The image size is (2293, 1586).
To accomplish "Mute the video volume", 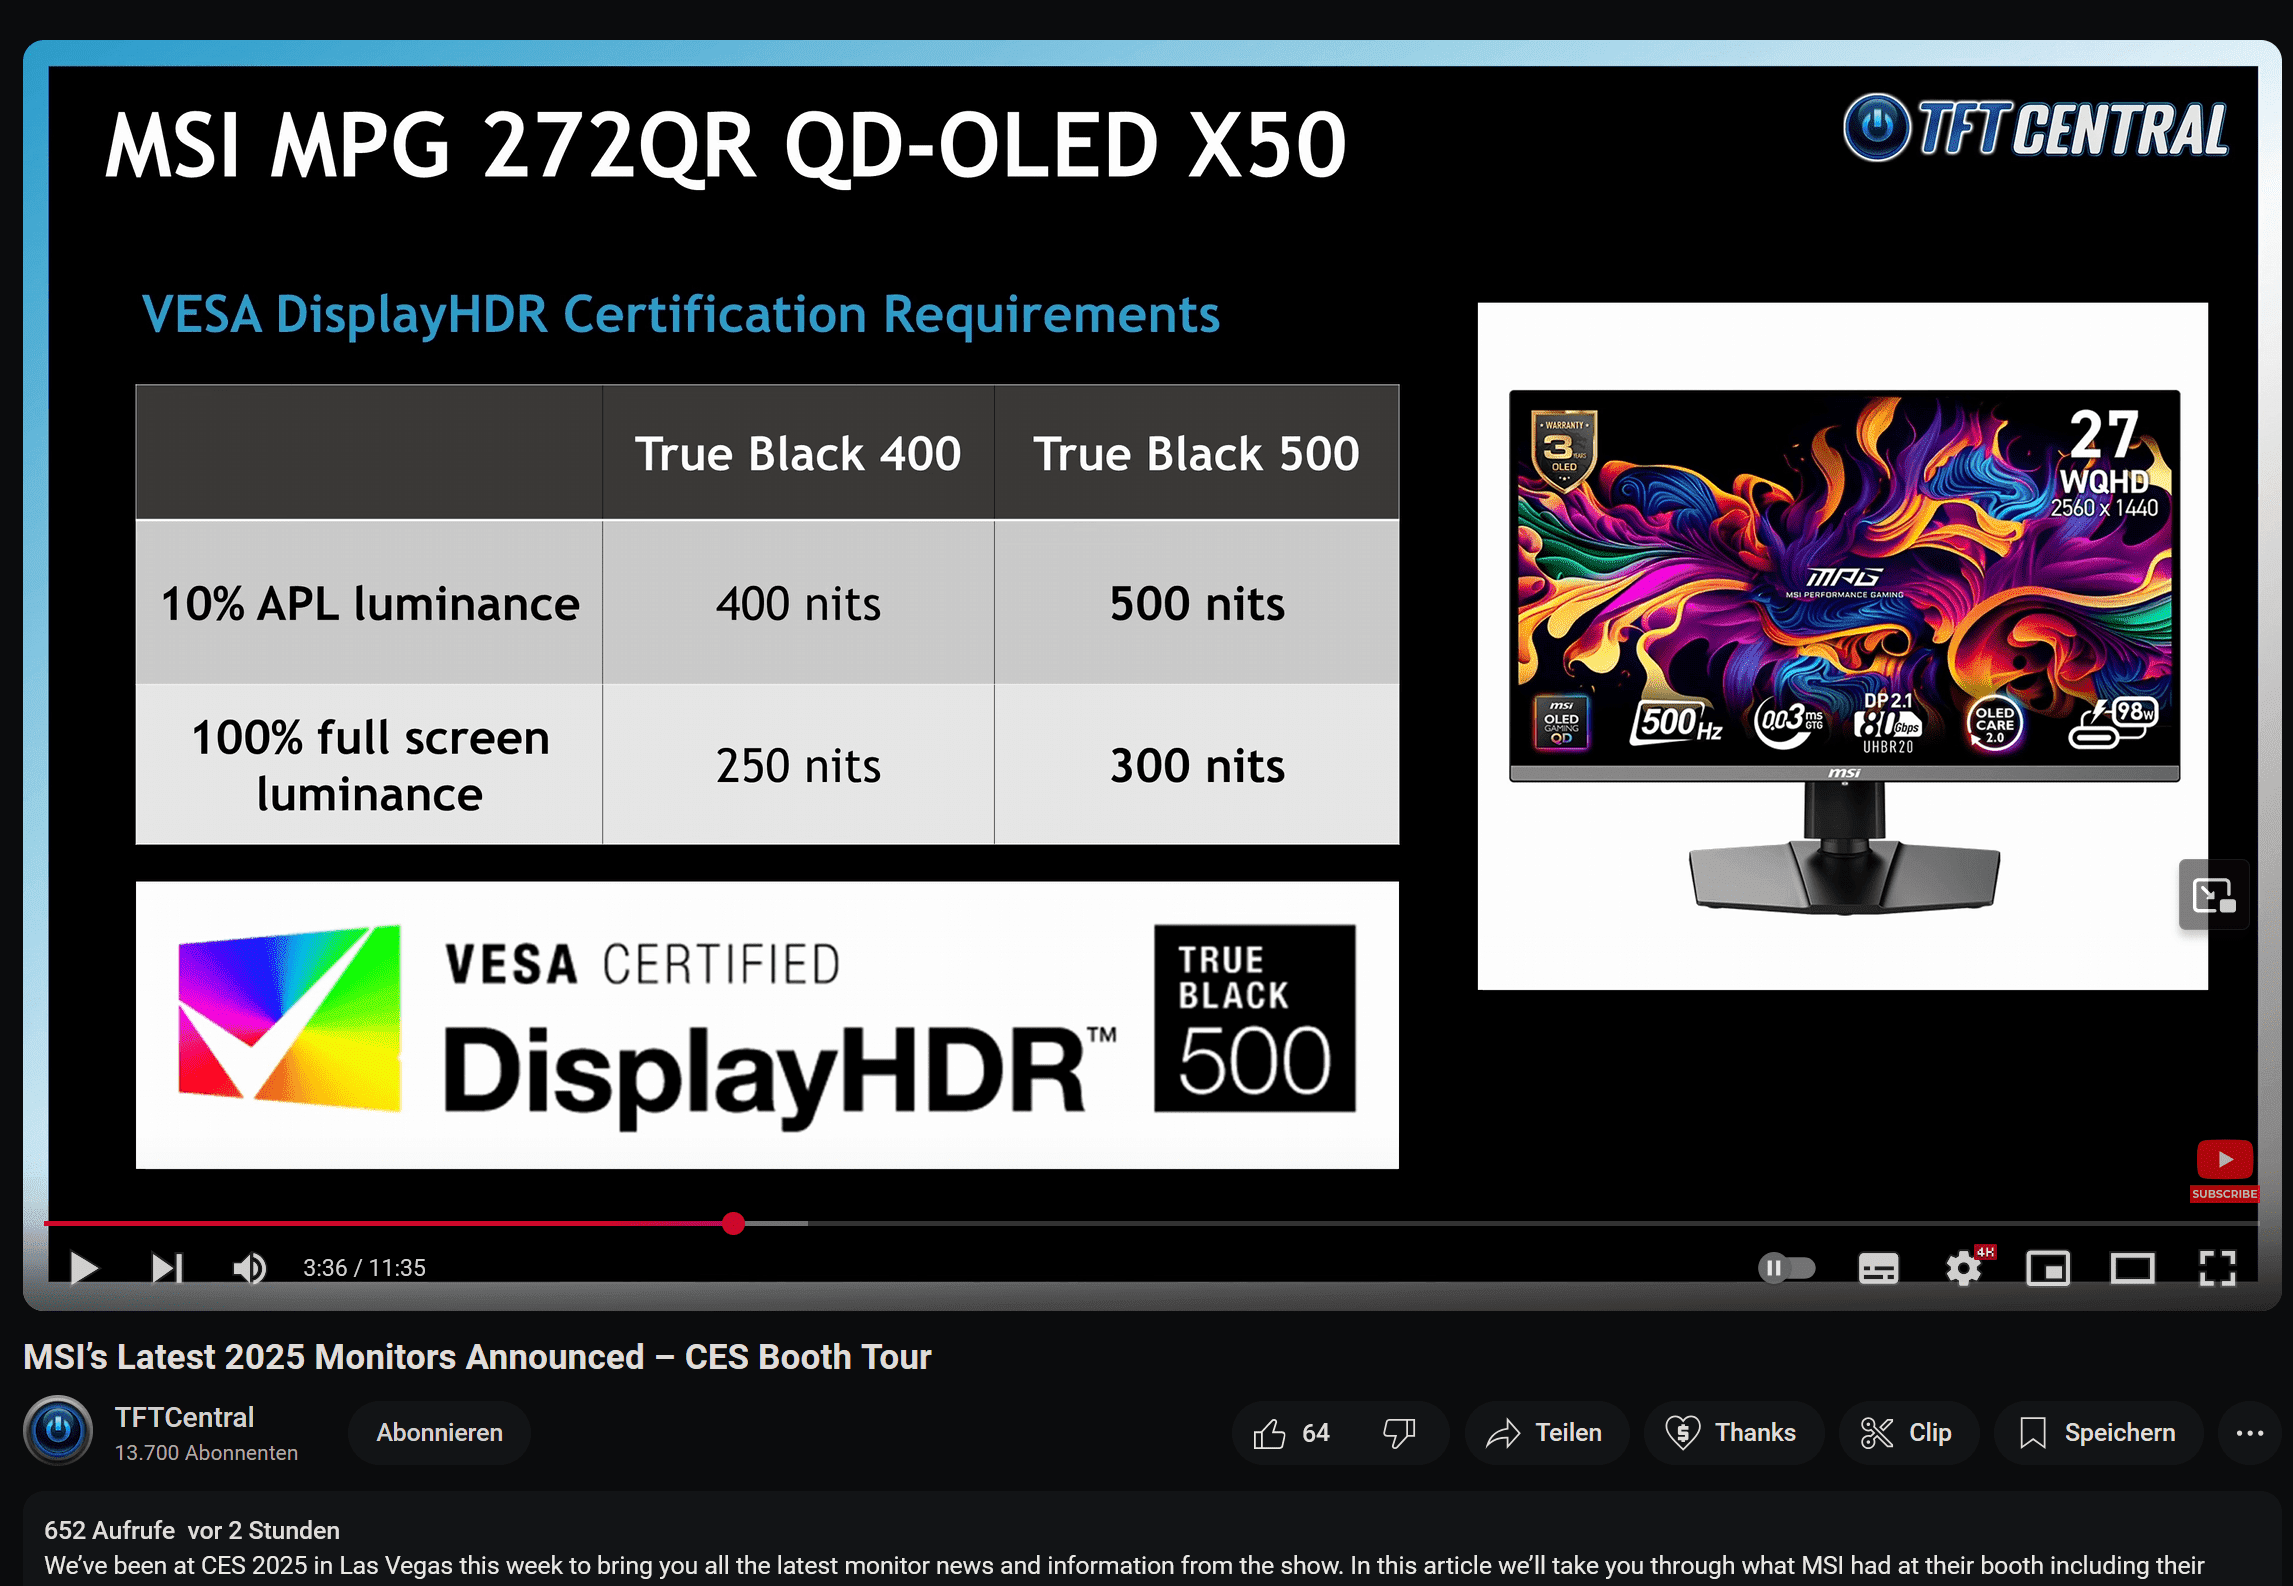I will coord(249,1268).
